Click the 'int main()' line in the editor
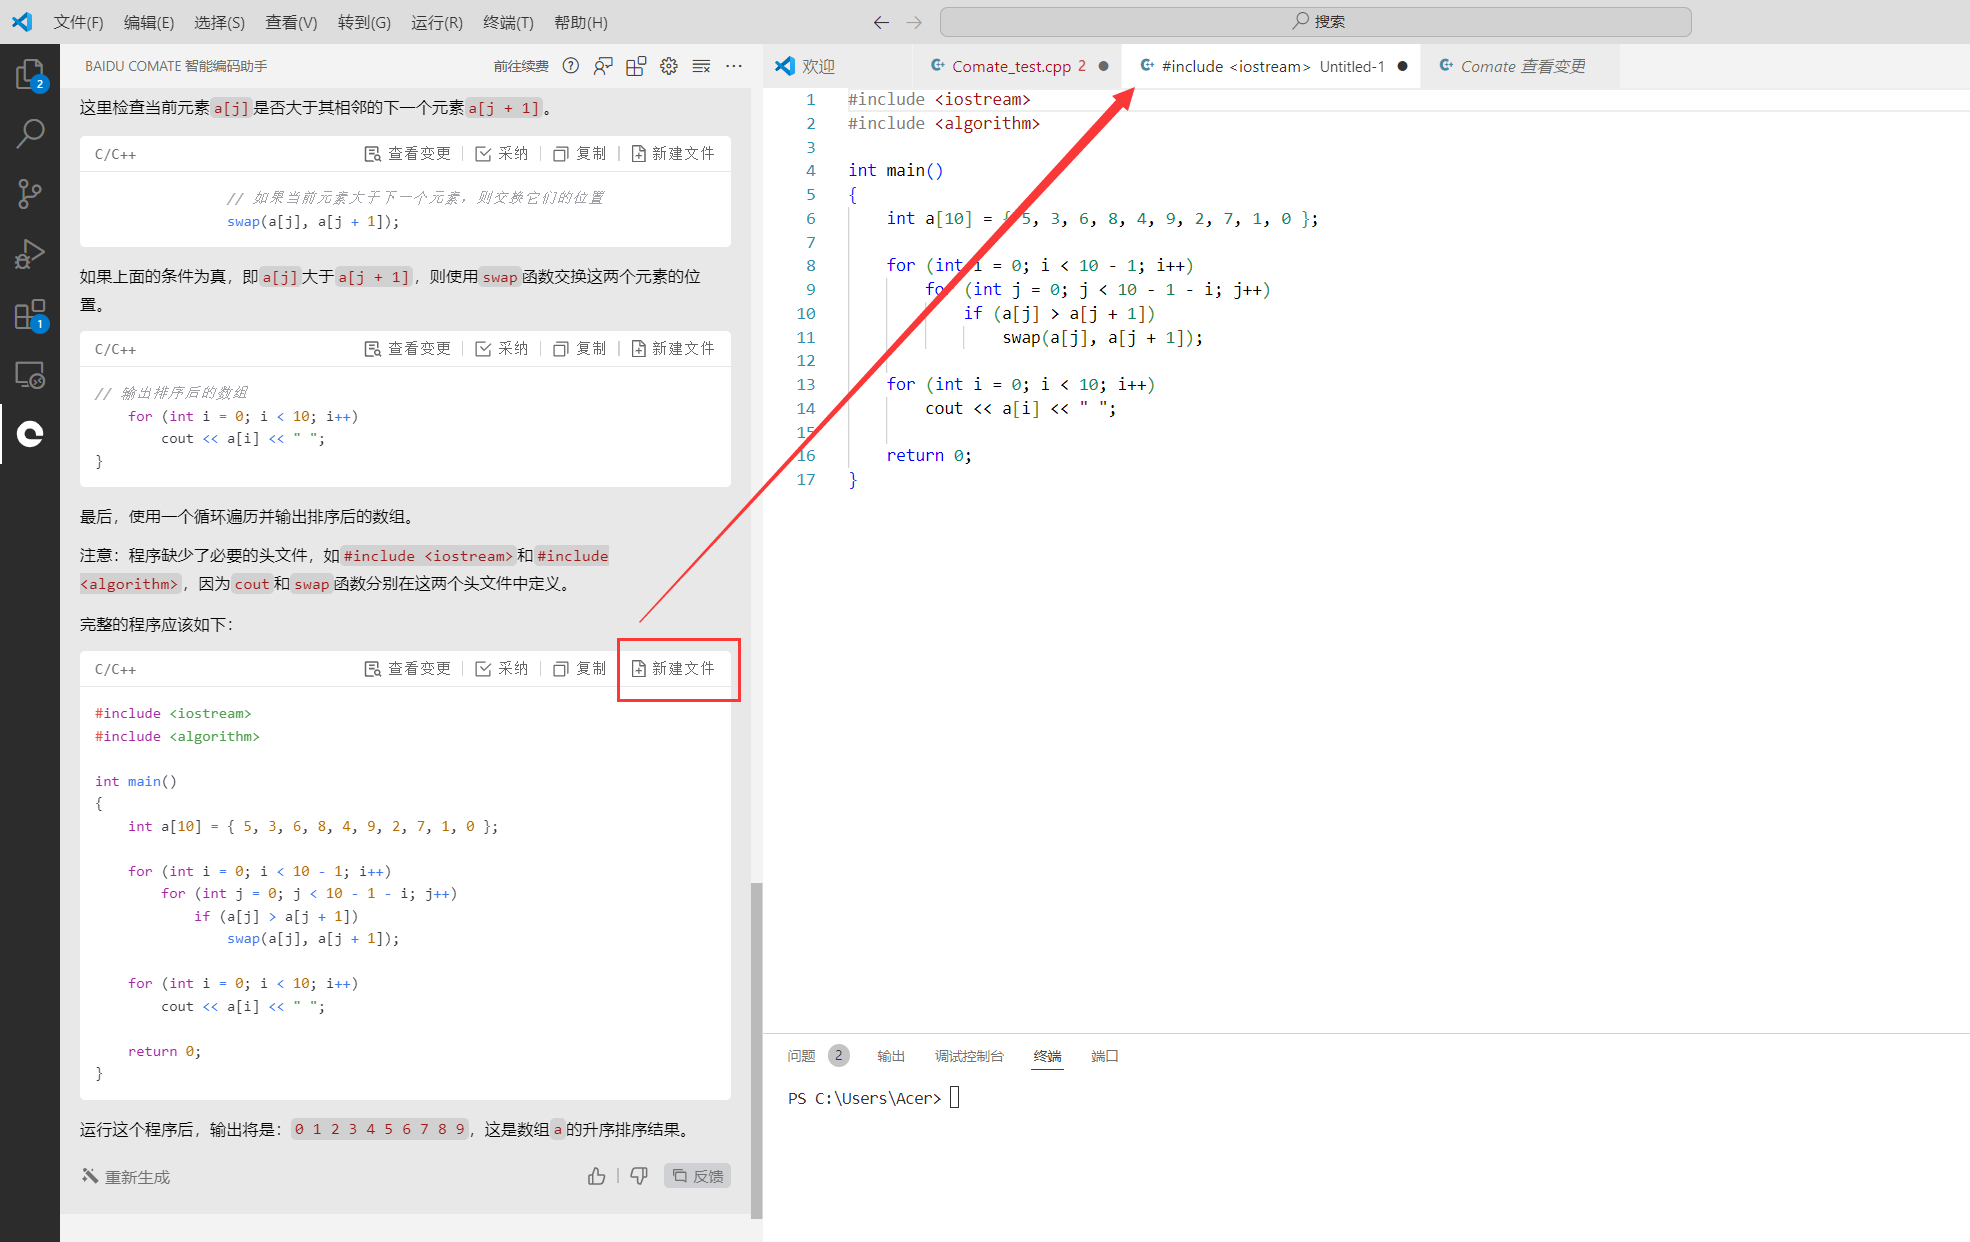This screenshot has height=1242, width=1970. pos(896,170)
